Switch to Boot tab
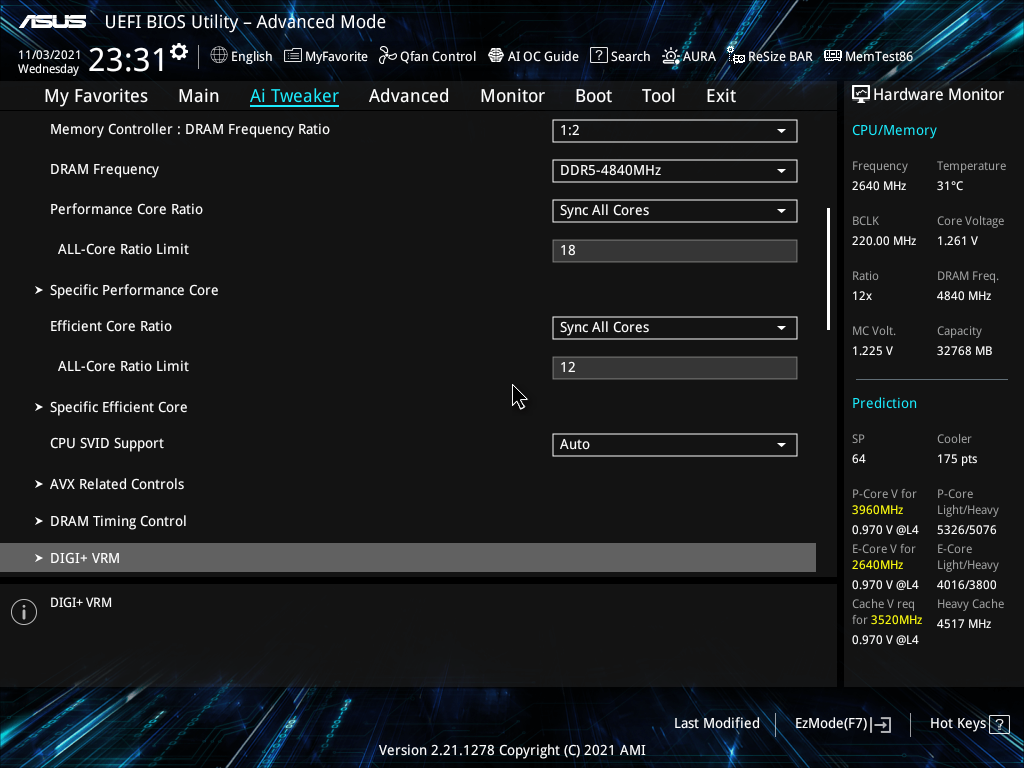This screenshot has width=1024, height=768. point(593,96)
